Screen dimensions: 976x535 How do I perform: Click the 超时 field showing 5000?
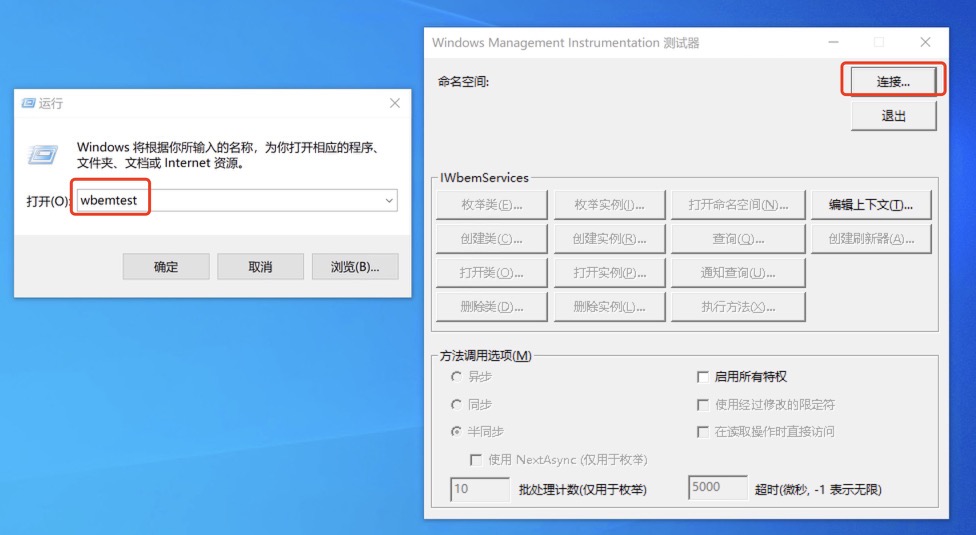coord(718,487)
